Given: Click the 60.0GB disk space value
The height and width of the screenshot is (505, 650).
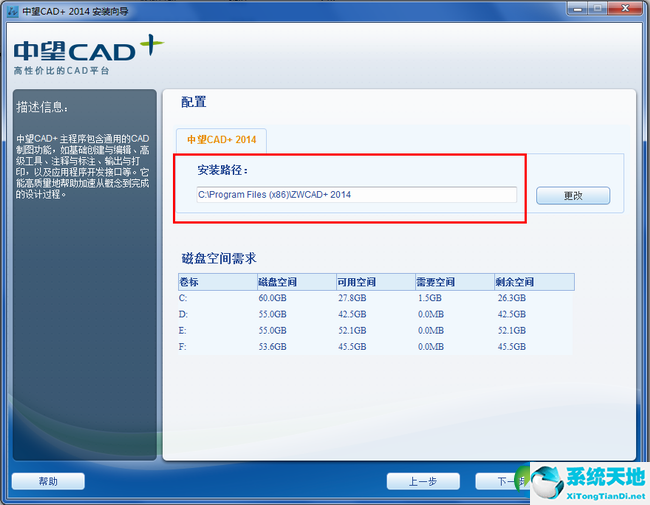Looking at the screenshot, I should coord(272,298).
